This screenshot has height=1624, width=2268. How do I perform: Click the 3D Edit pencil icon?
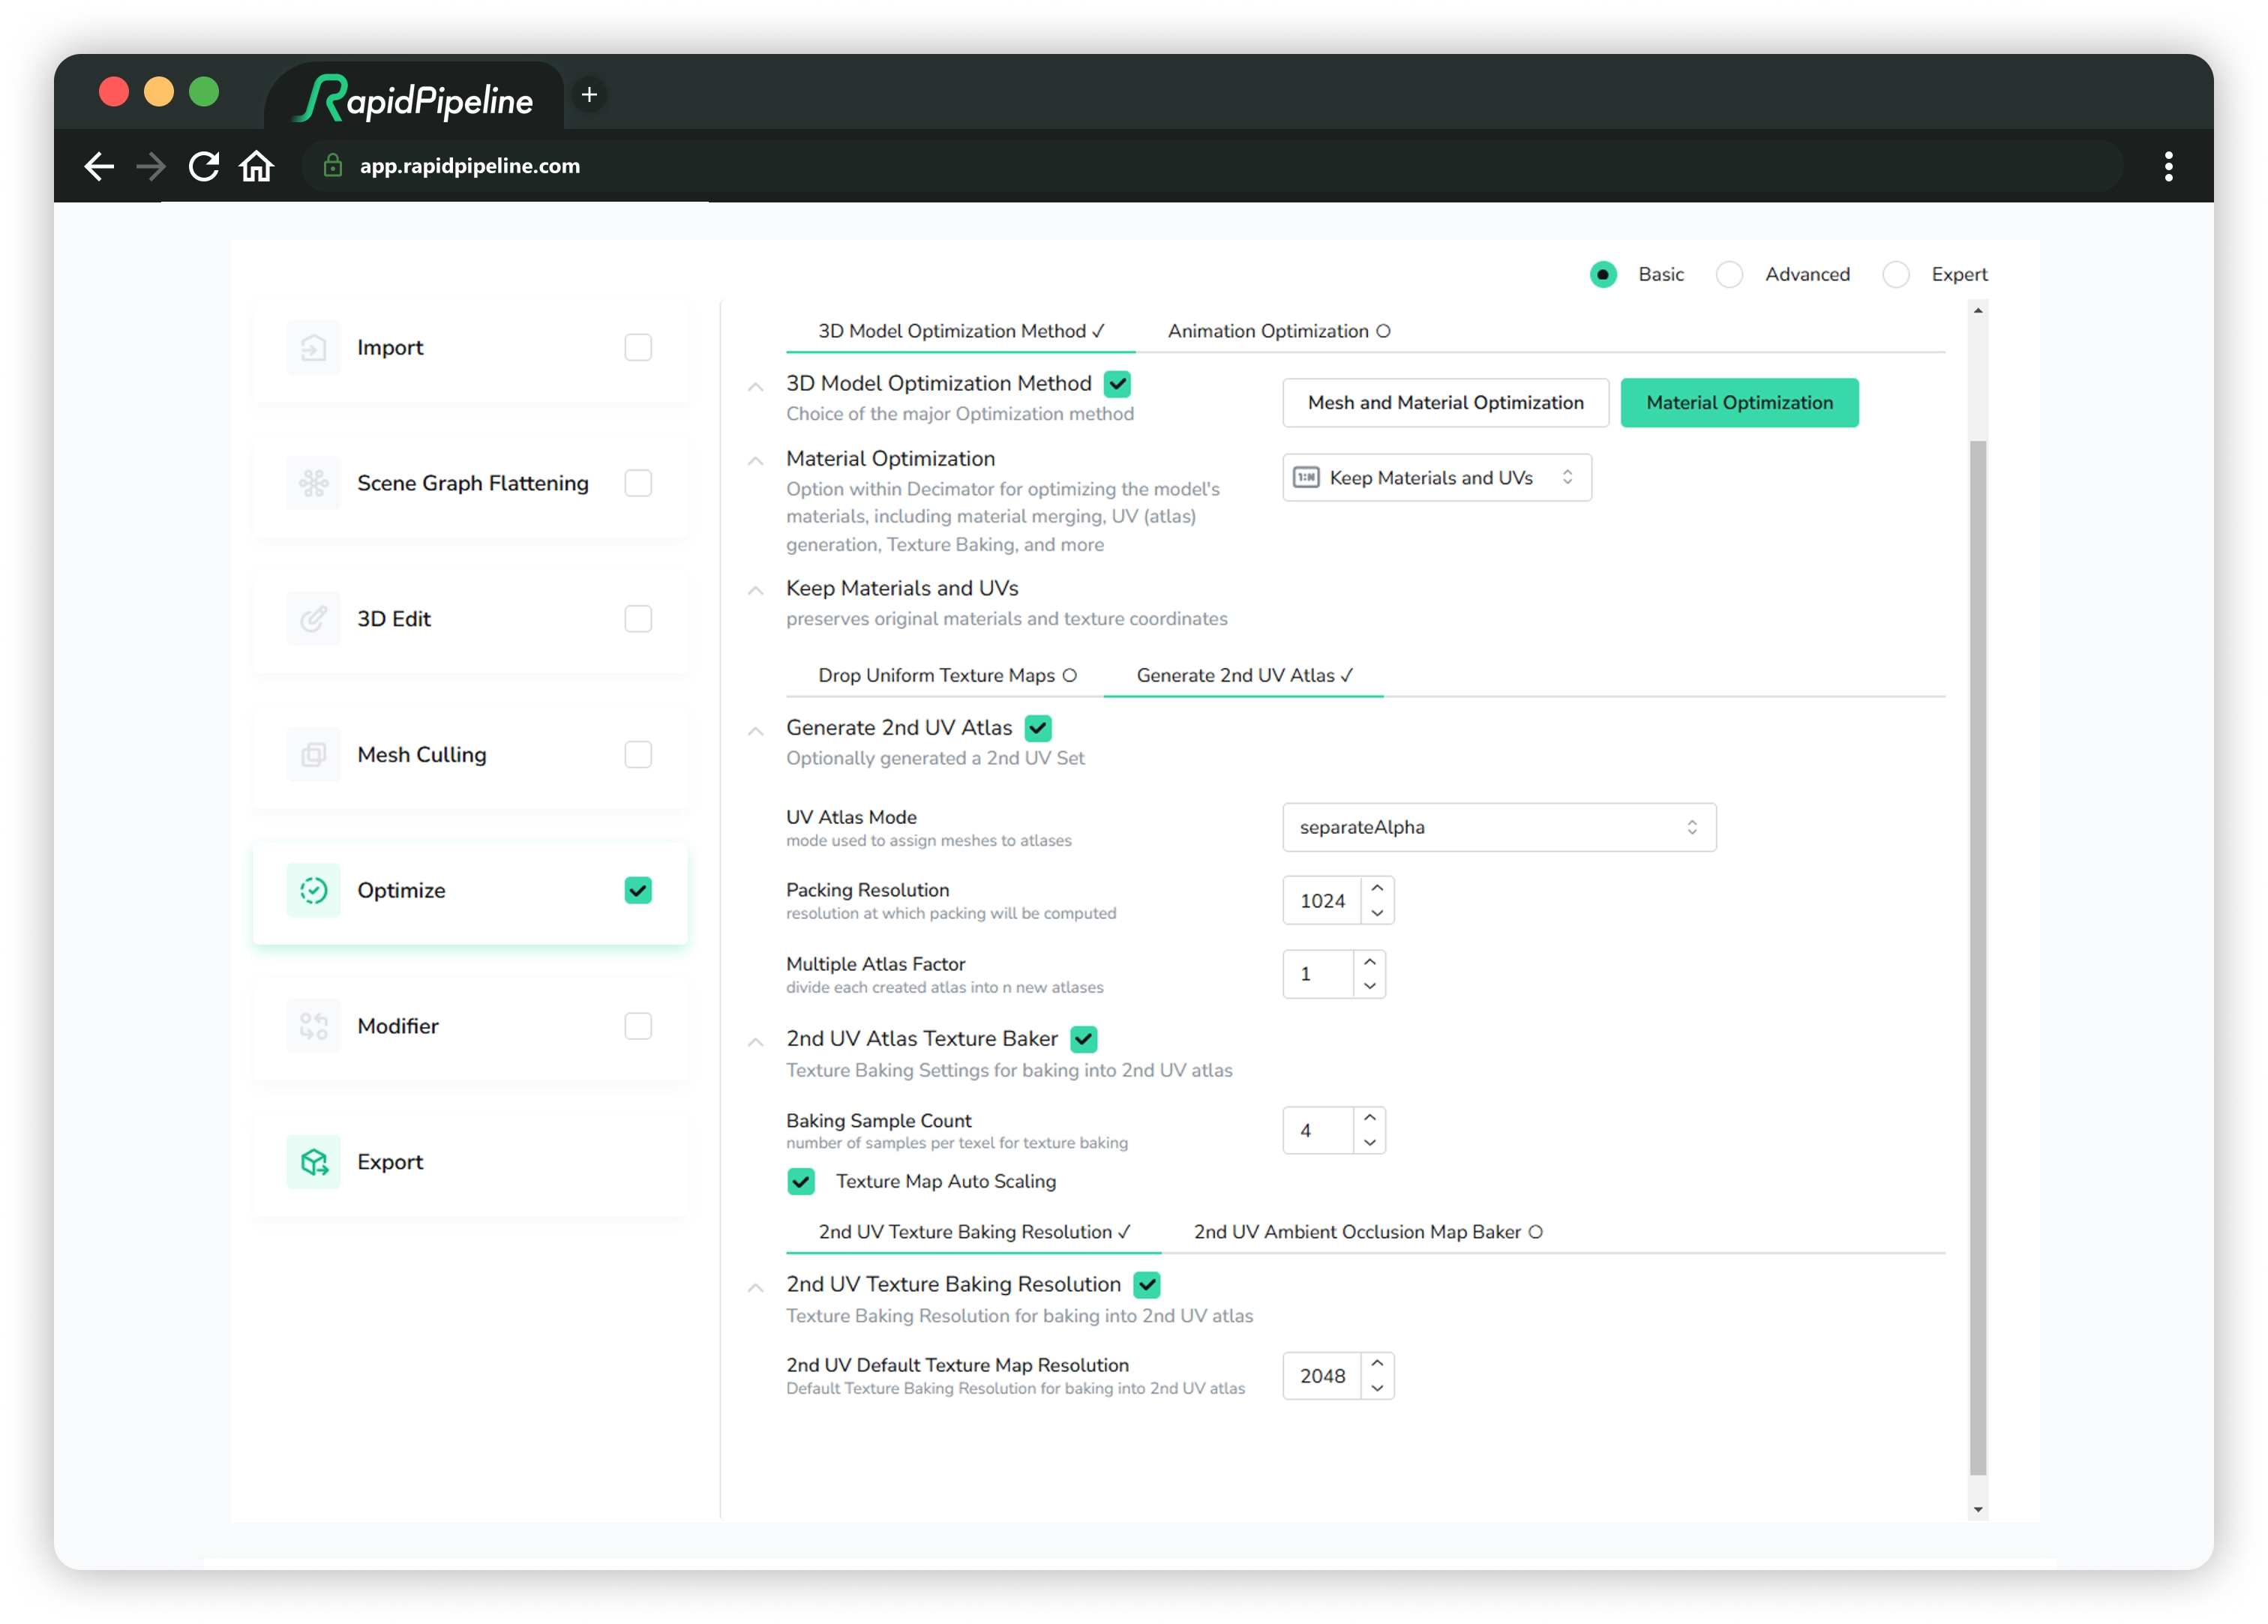[313, 619]
